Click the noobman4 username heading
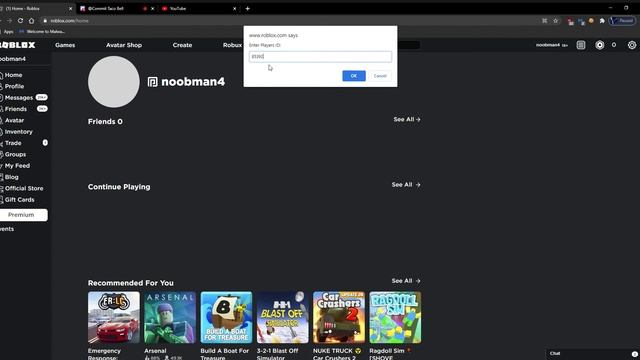This screenshot has height=360, width=640. 193,82
